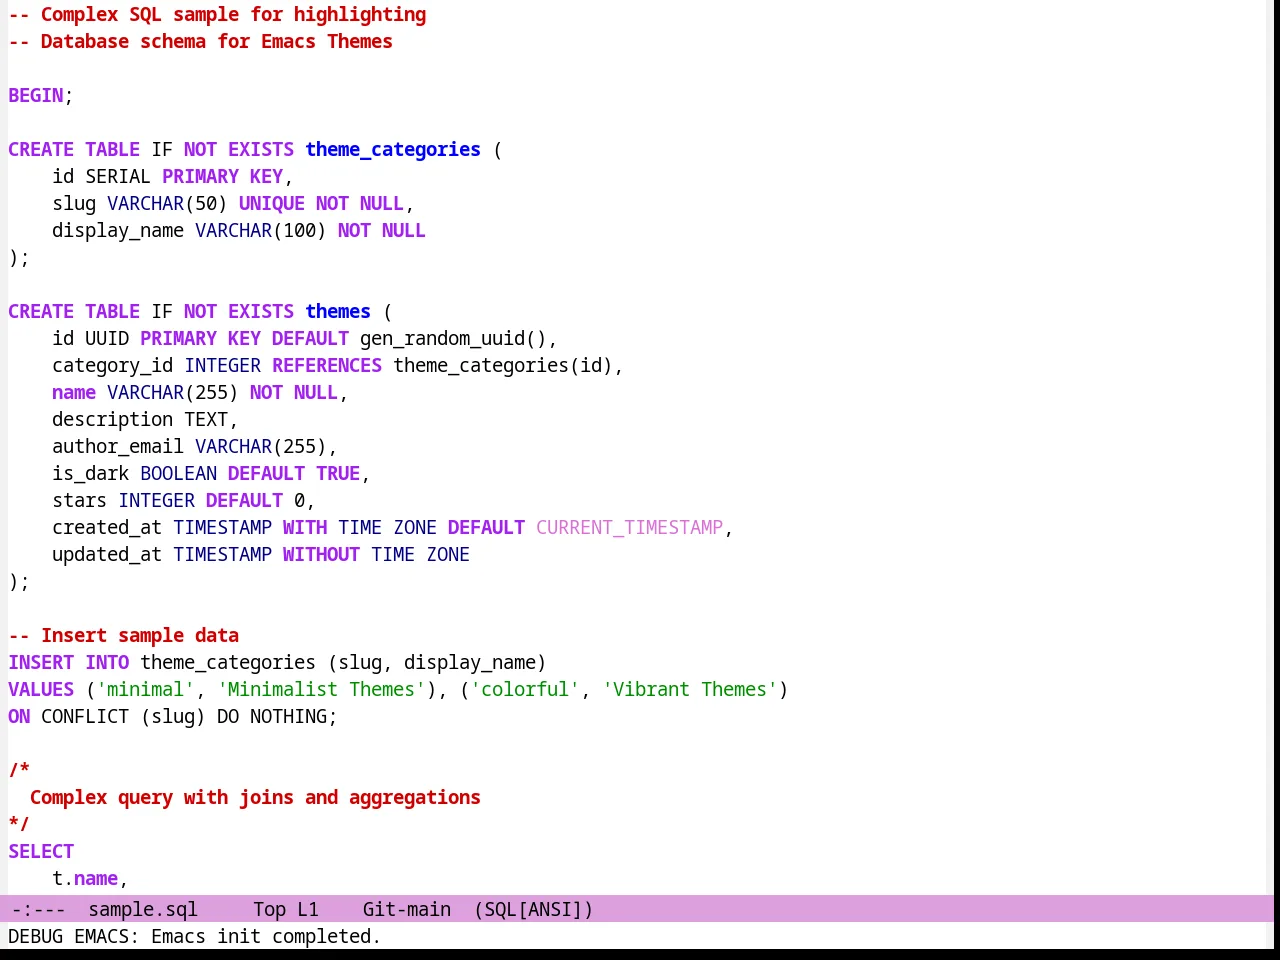Click the TRUE keyword in is_dark line

click(338, 473)
